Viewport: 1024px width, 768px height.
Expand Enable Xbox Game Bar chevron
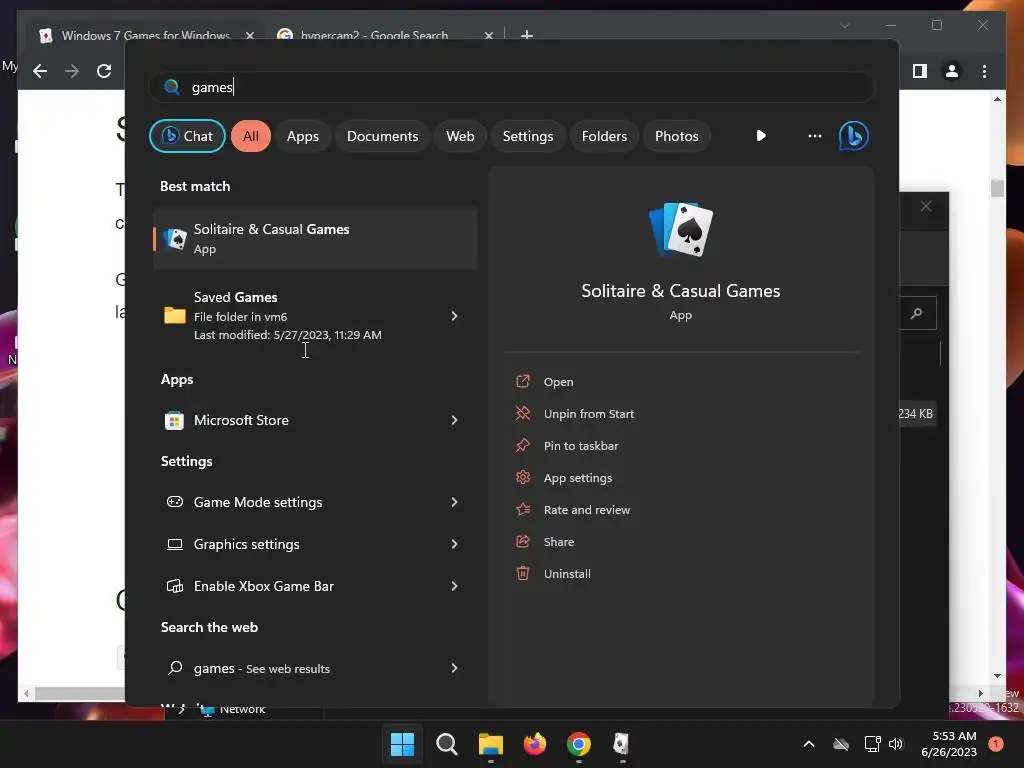coord(455,586)
